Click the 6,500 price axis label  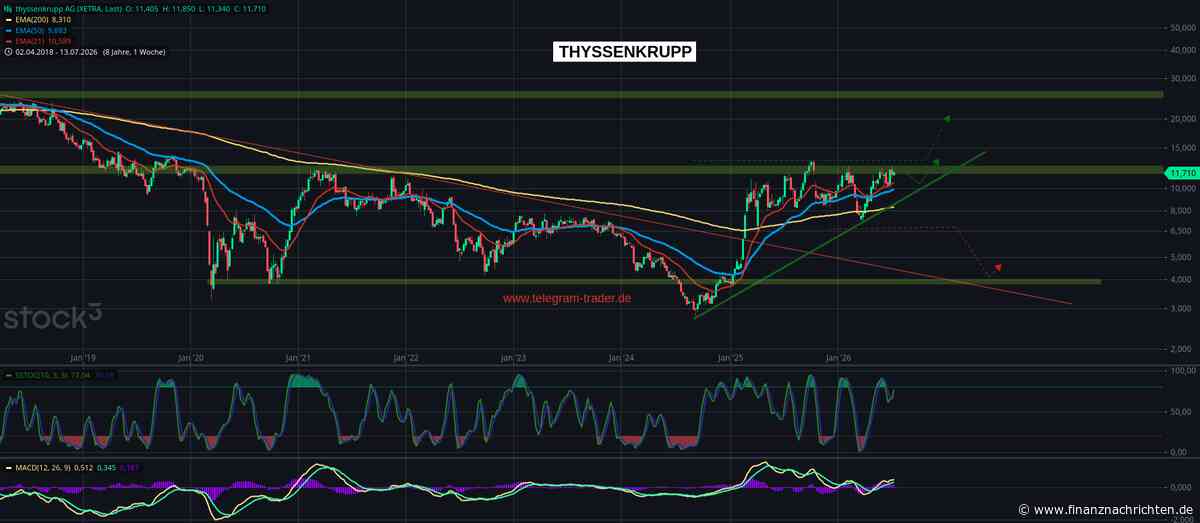(x=1181, y=231)
